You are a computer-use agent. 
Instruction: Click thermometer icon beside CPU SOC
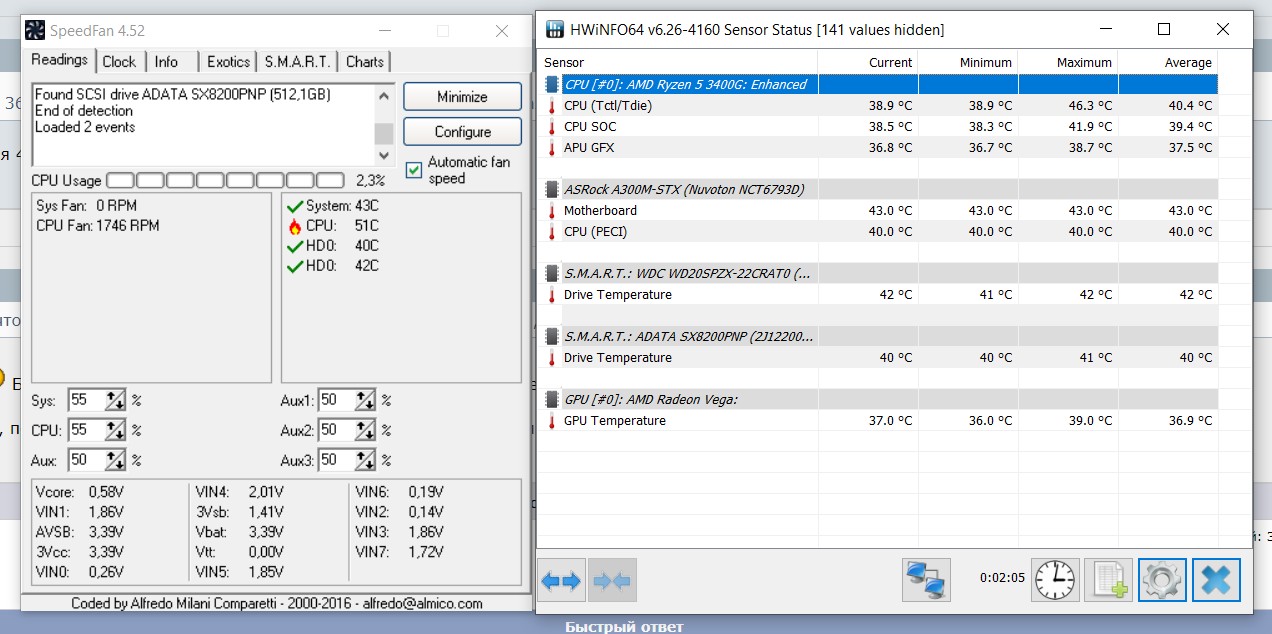[x=551, y=126]
